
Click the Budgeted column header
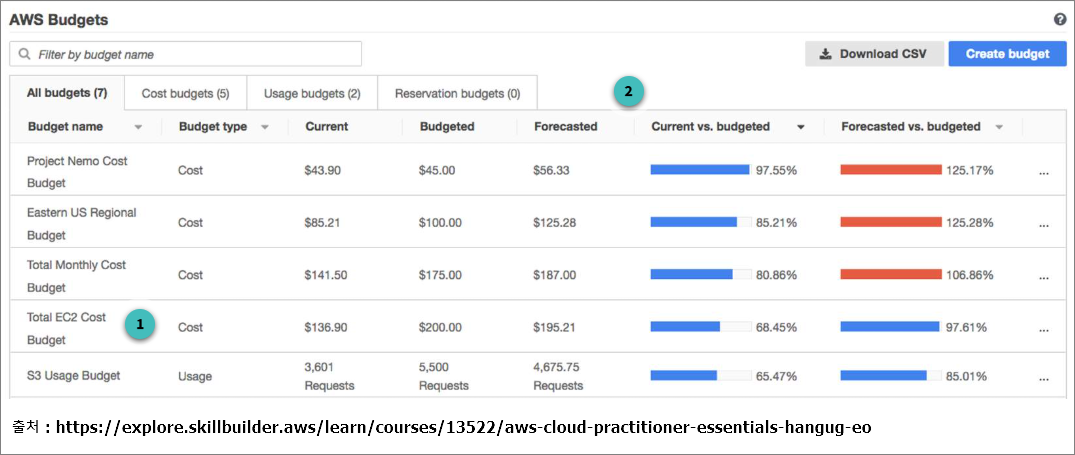tap(447, 127)
